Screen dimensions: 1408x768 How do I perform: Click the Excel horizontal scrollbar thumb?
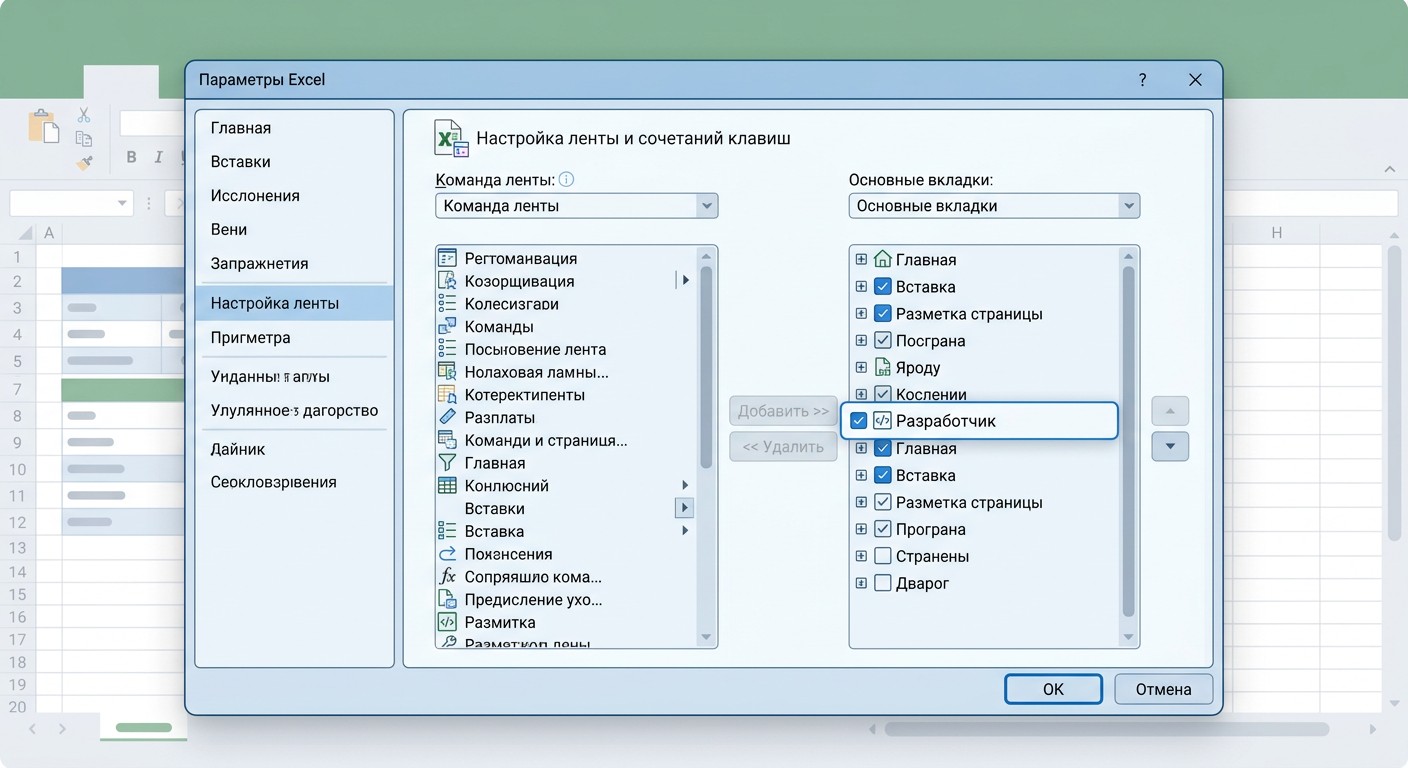pos(1107,729)
